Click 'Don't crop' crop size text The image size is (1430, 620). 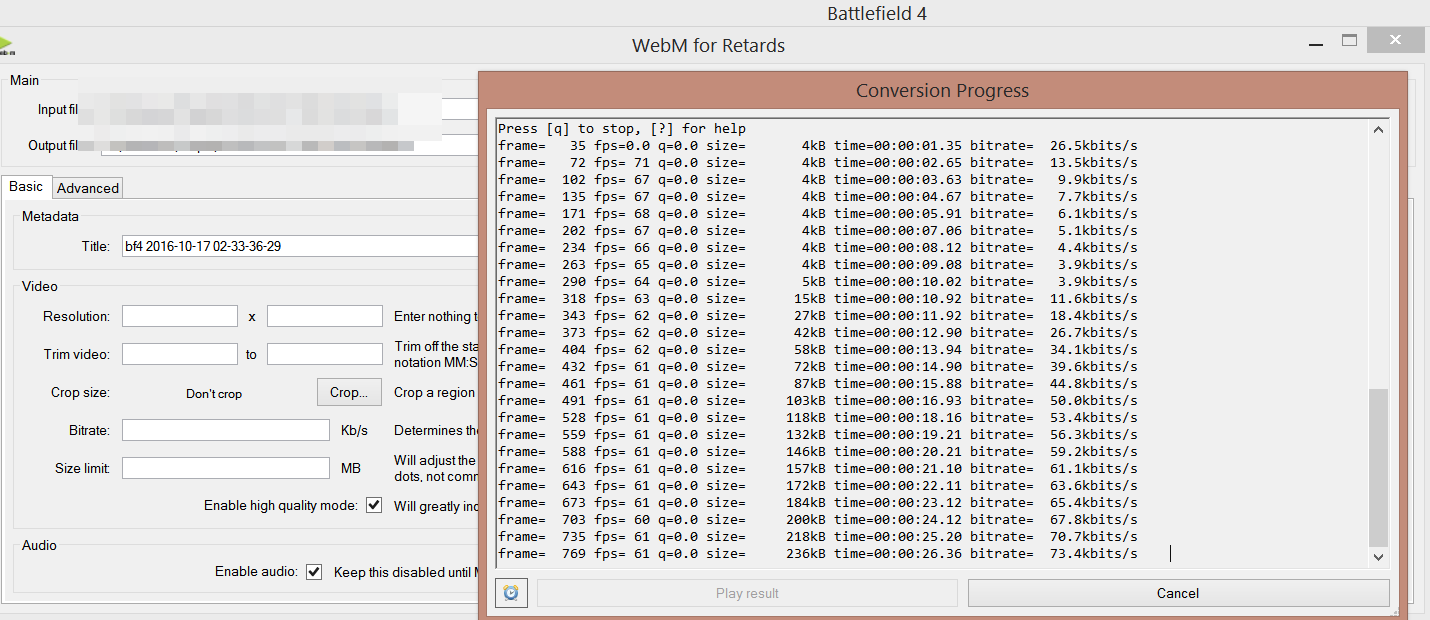click(214, 393)
